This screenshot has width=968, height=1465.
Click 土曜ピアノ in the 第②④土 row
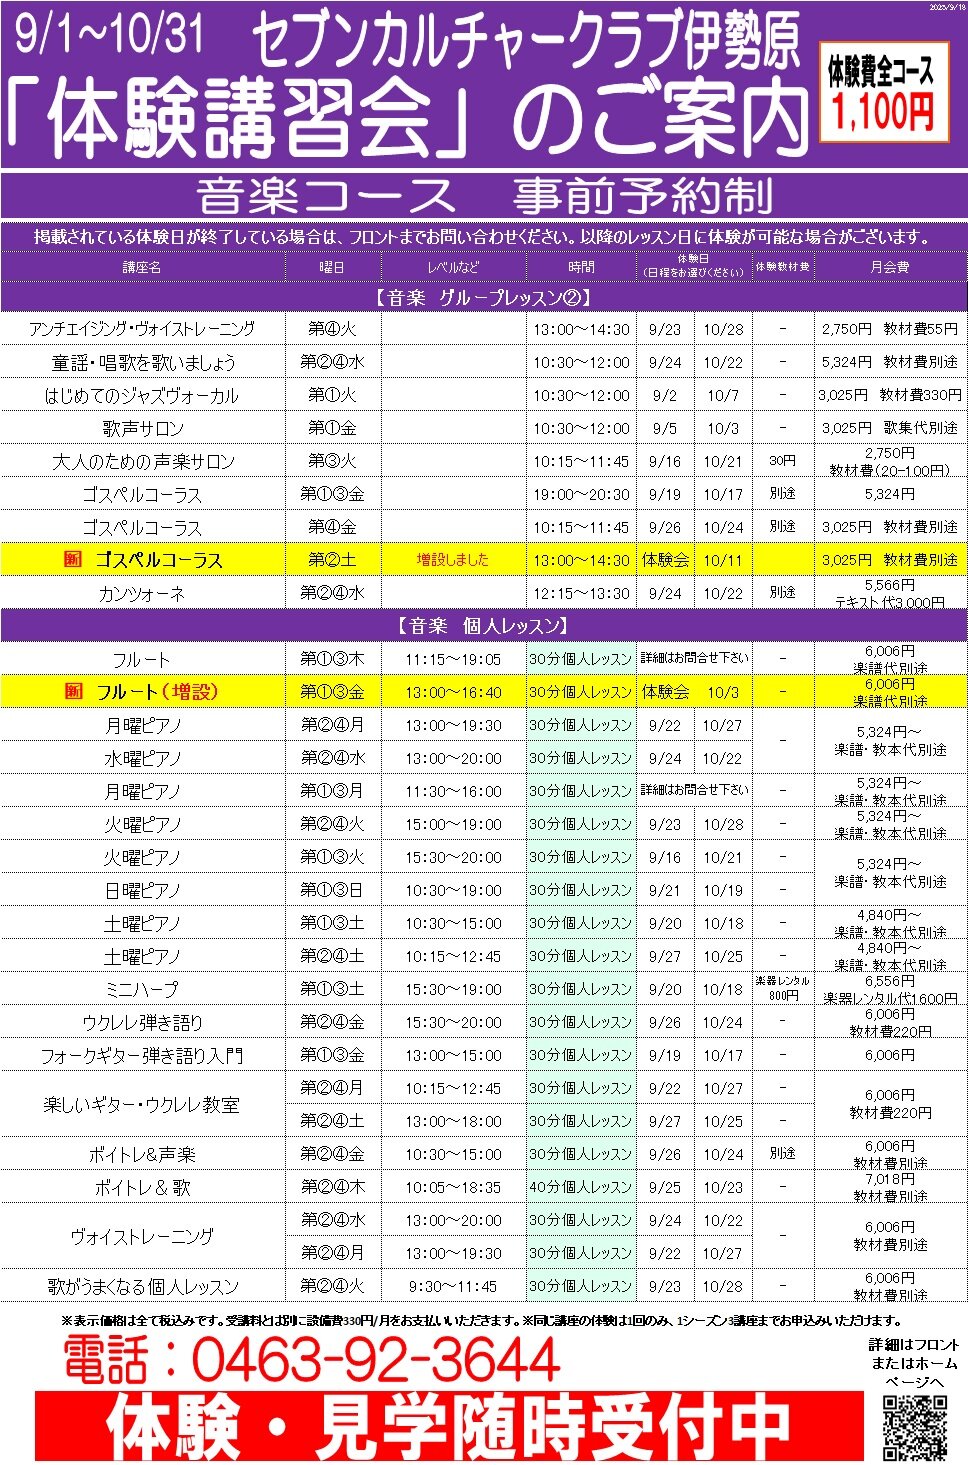(142, 956)
